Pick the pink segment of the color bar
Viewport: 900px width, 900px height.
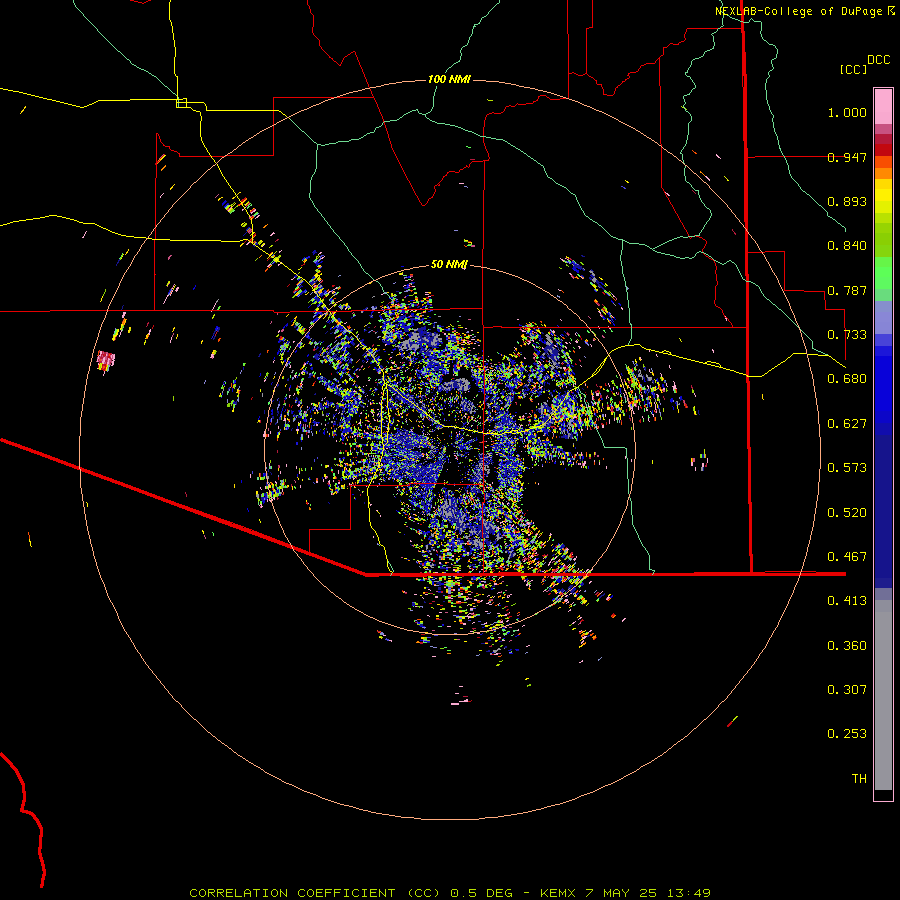(x=883, y=107)
